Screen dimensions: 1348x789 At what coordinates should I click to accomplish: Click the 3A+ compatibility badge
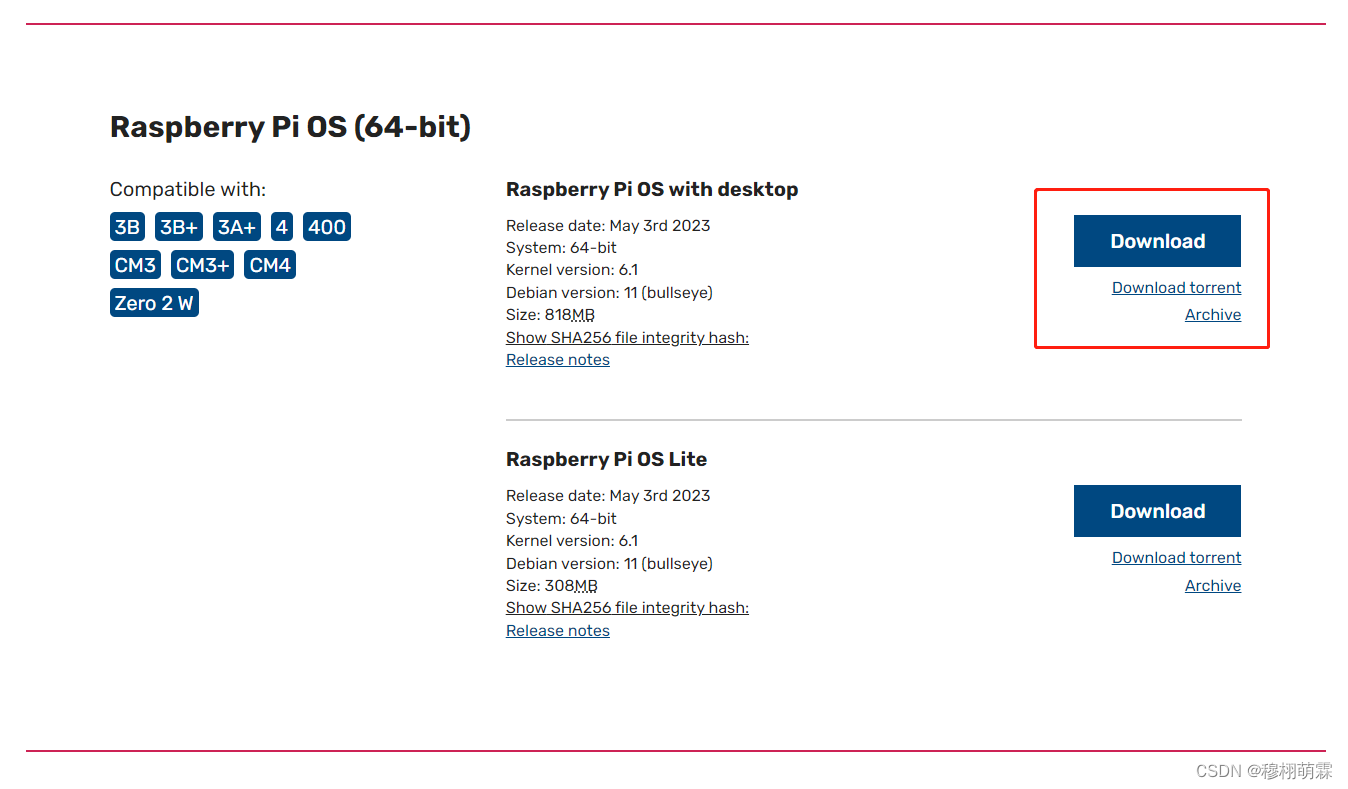[237, 227]
